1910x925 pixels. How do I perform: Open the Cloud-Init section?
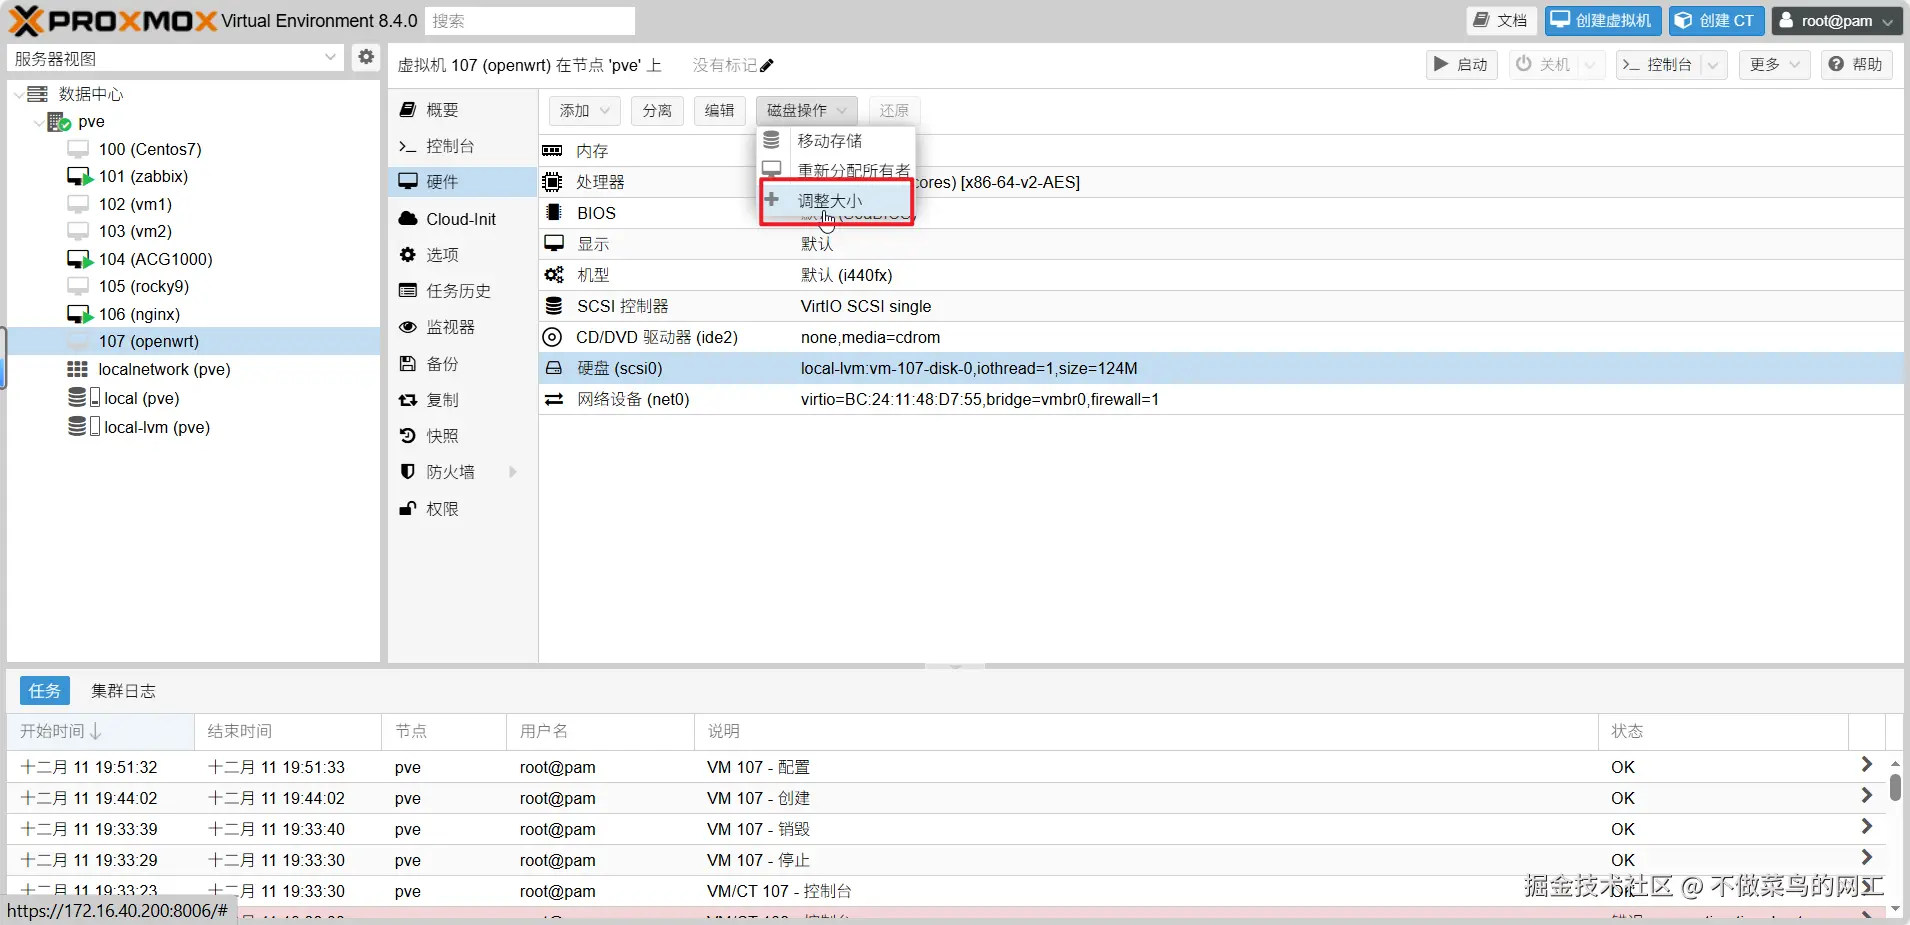point(463,219)
